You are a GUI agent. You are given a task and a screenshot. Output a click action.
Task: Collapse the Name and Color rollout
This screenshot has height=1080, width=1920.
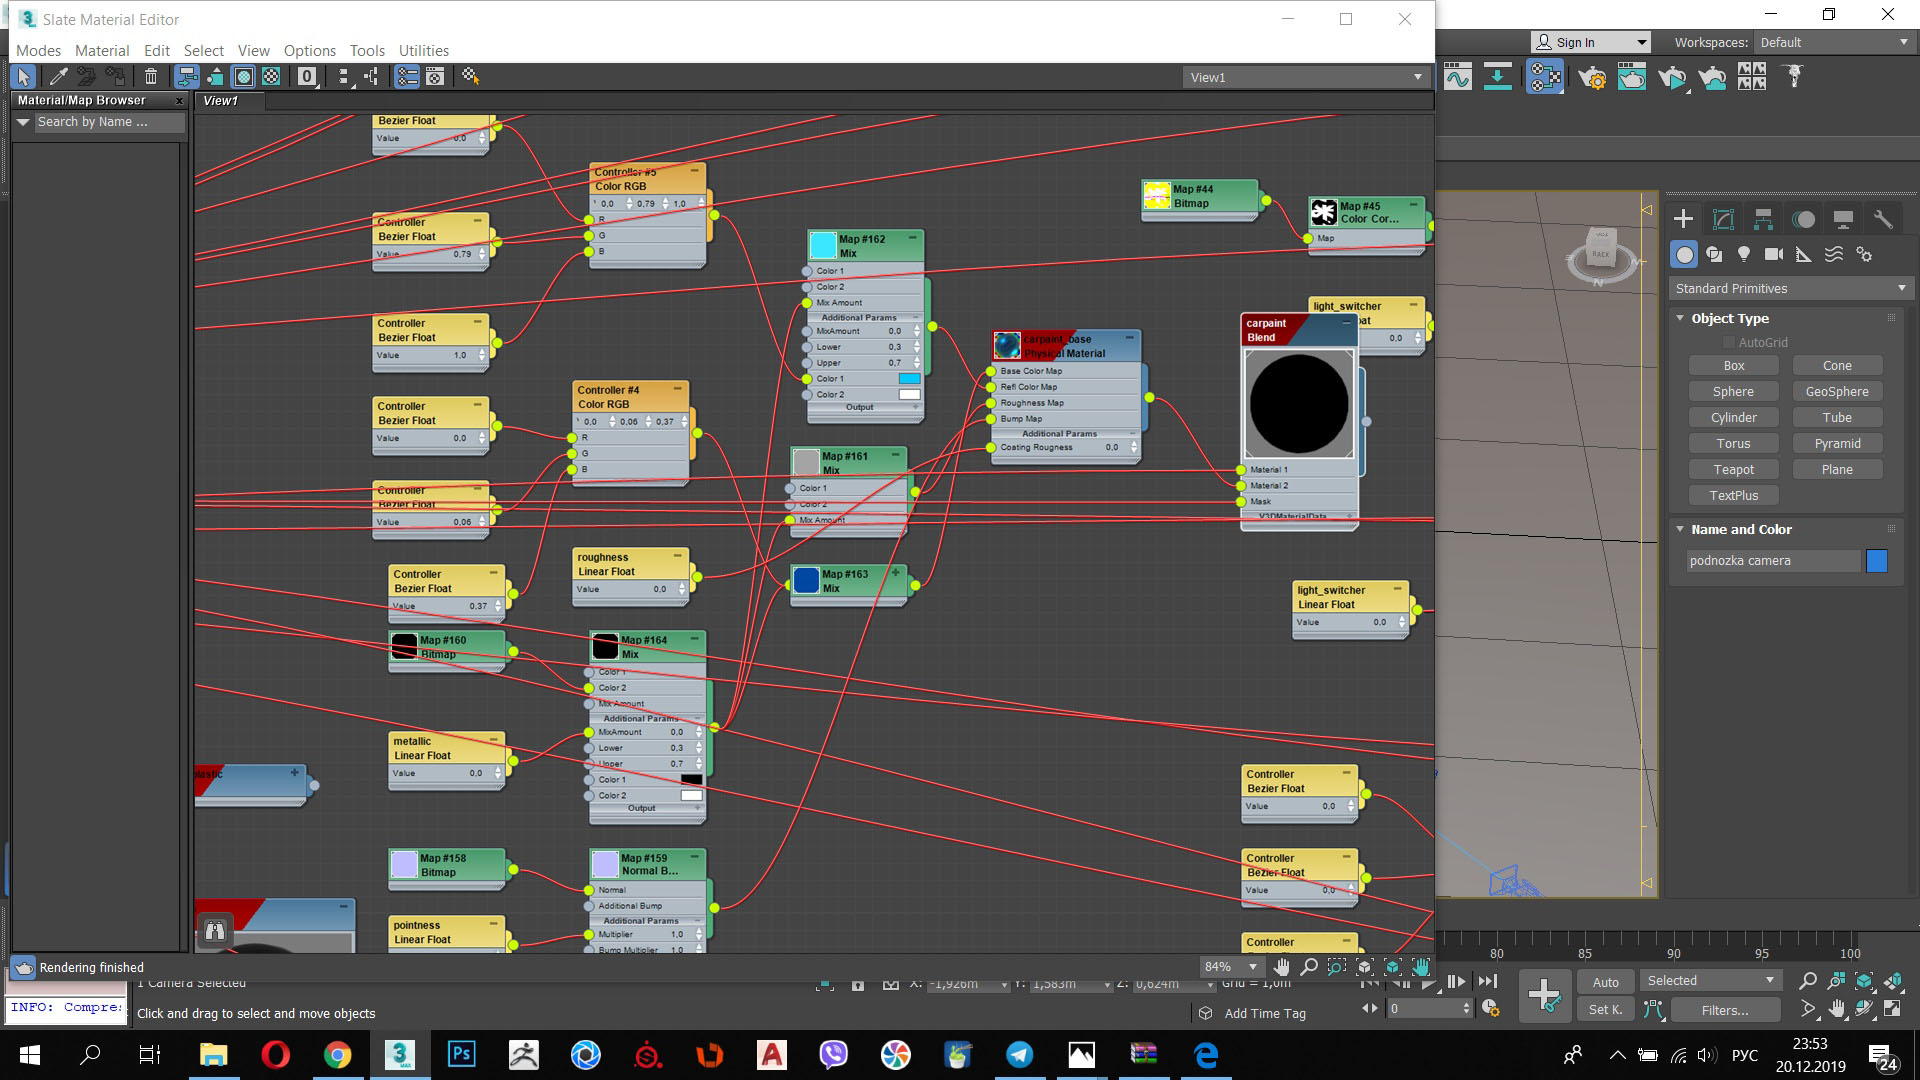1680,529
